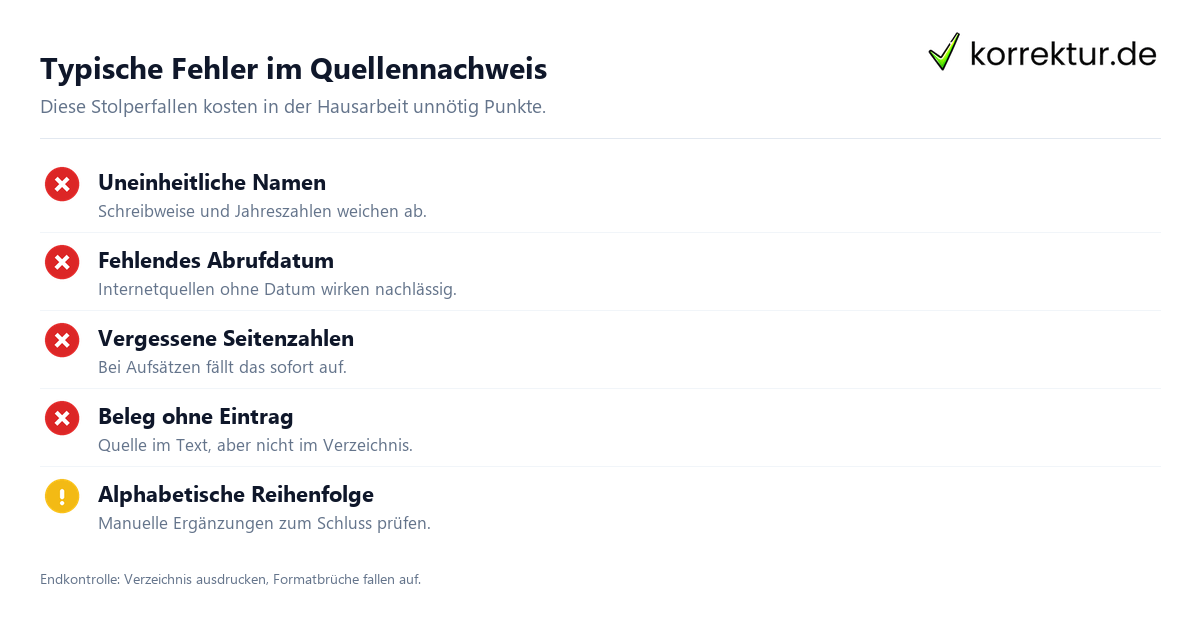Viewport: 1200px width, 630px height.
Task: Click the text Bei Aufsätzen fällt das sofort auf
Action: [x=222, y=368]
